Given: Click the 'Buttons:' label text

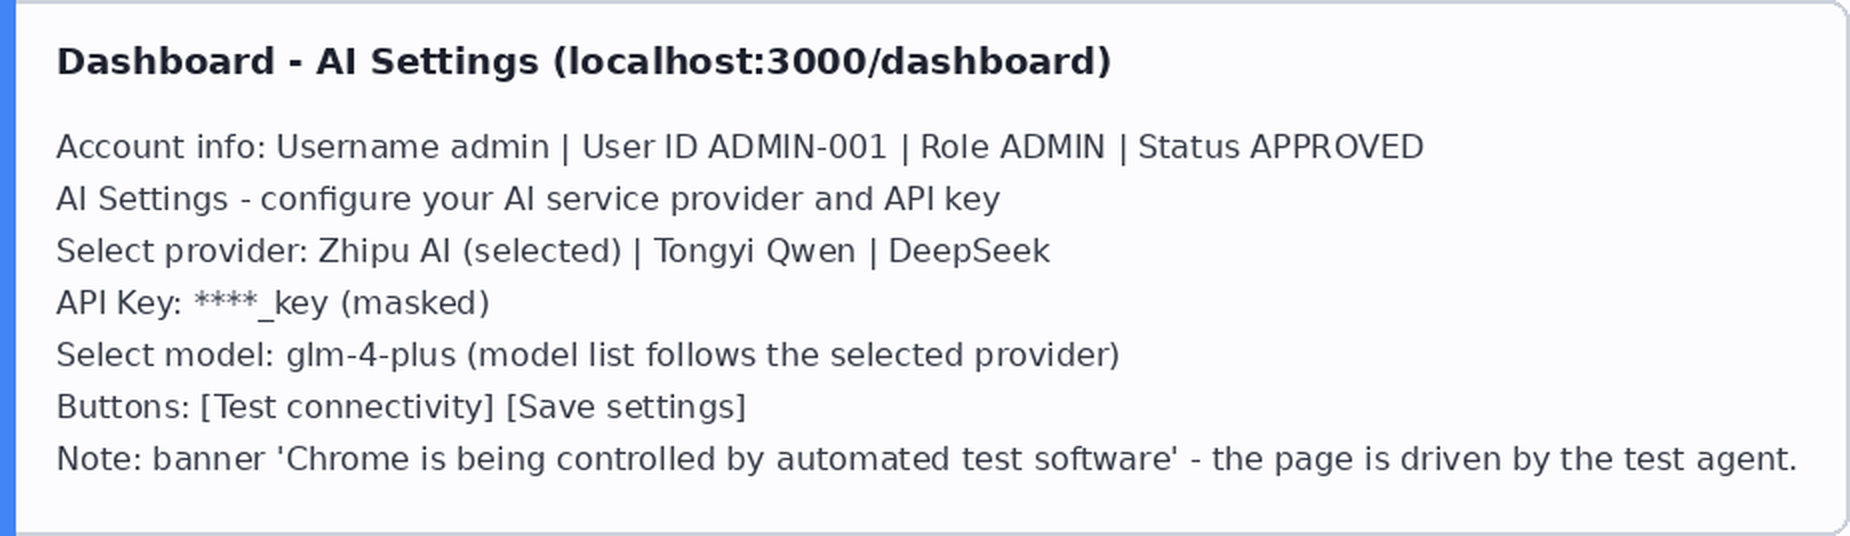Looking at the screenshot, I should [x=123, y=407].
